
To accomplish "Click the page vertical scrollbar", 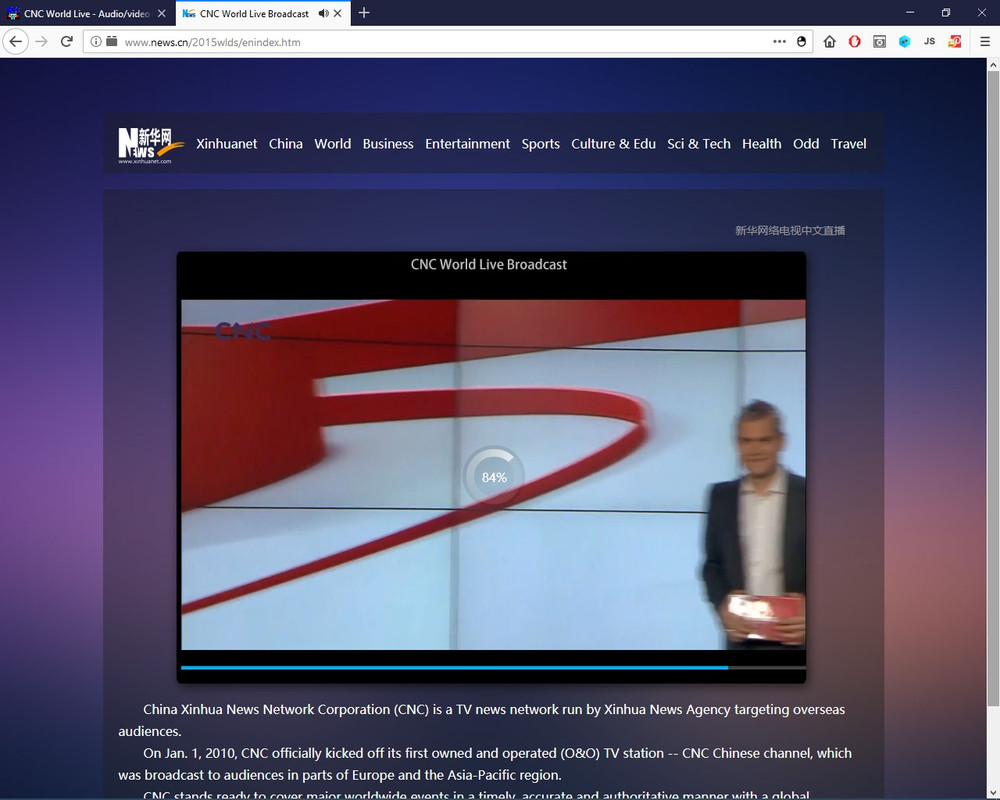I will (x=993, y=388).
